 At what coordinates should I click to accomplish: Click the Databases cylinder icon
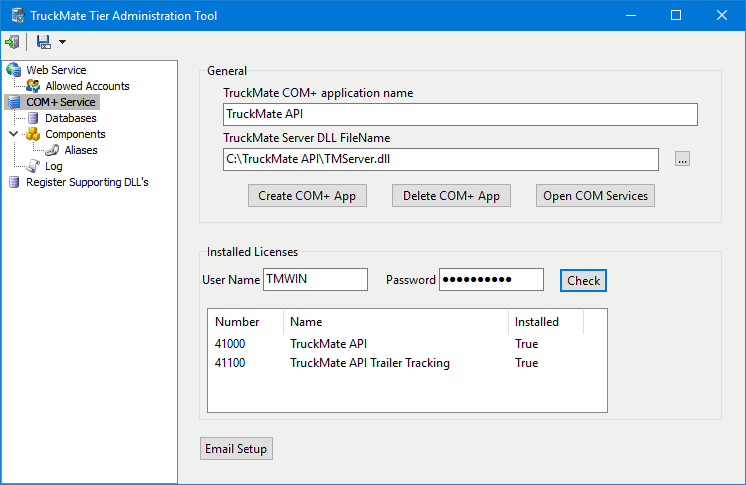coord(34,118)
